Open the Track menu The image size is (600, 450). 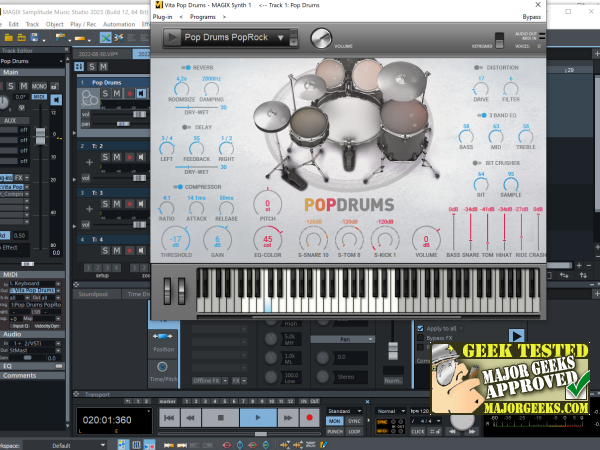[32, 24]
